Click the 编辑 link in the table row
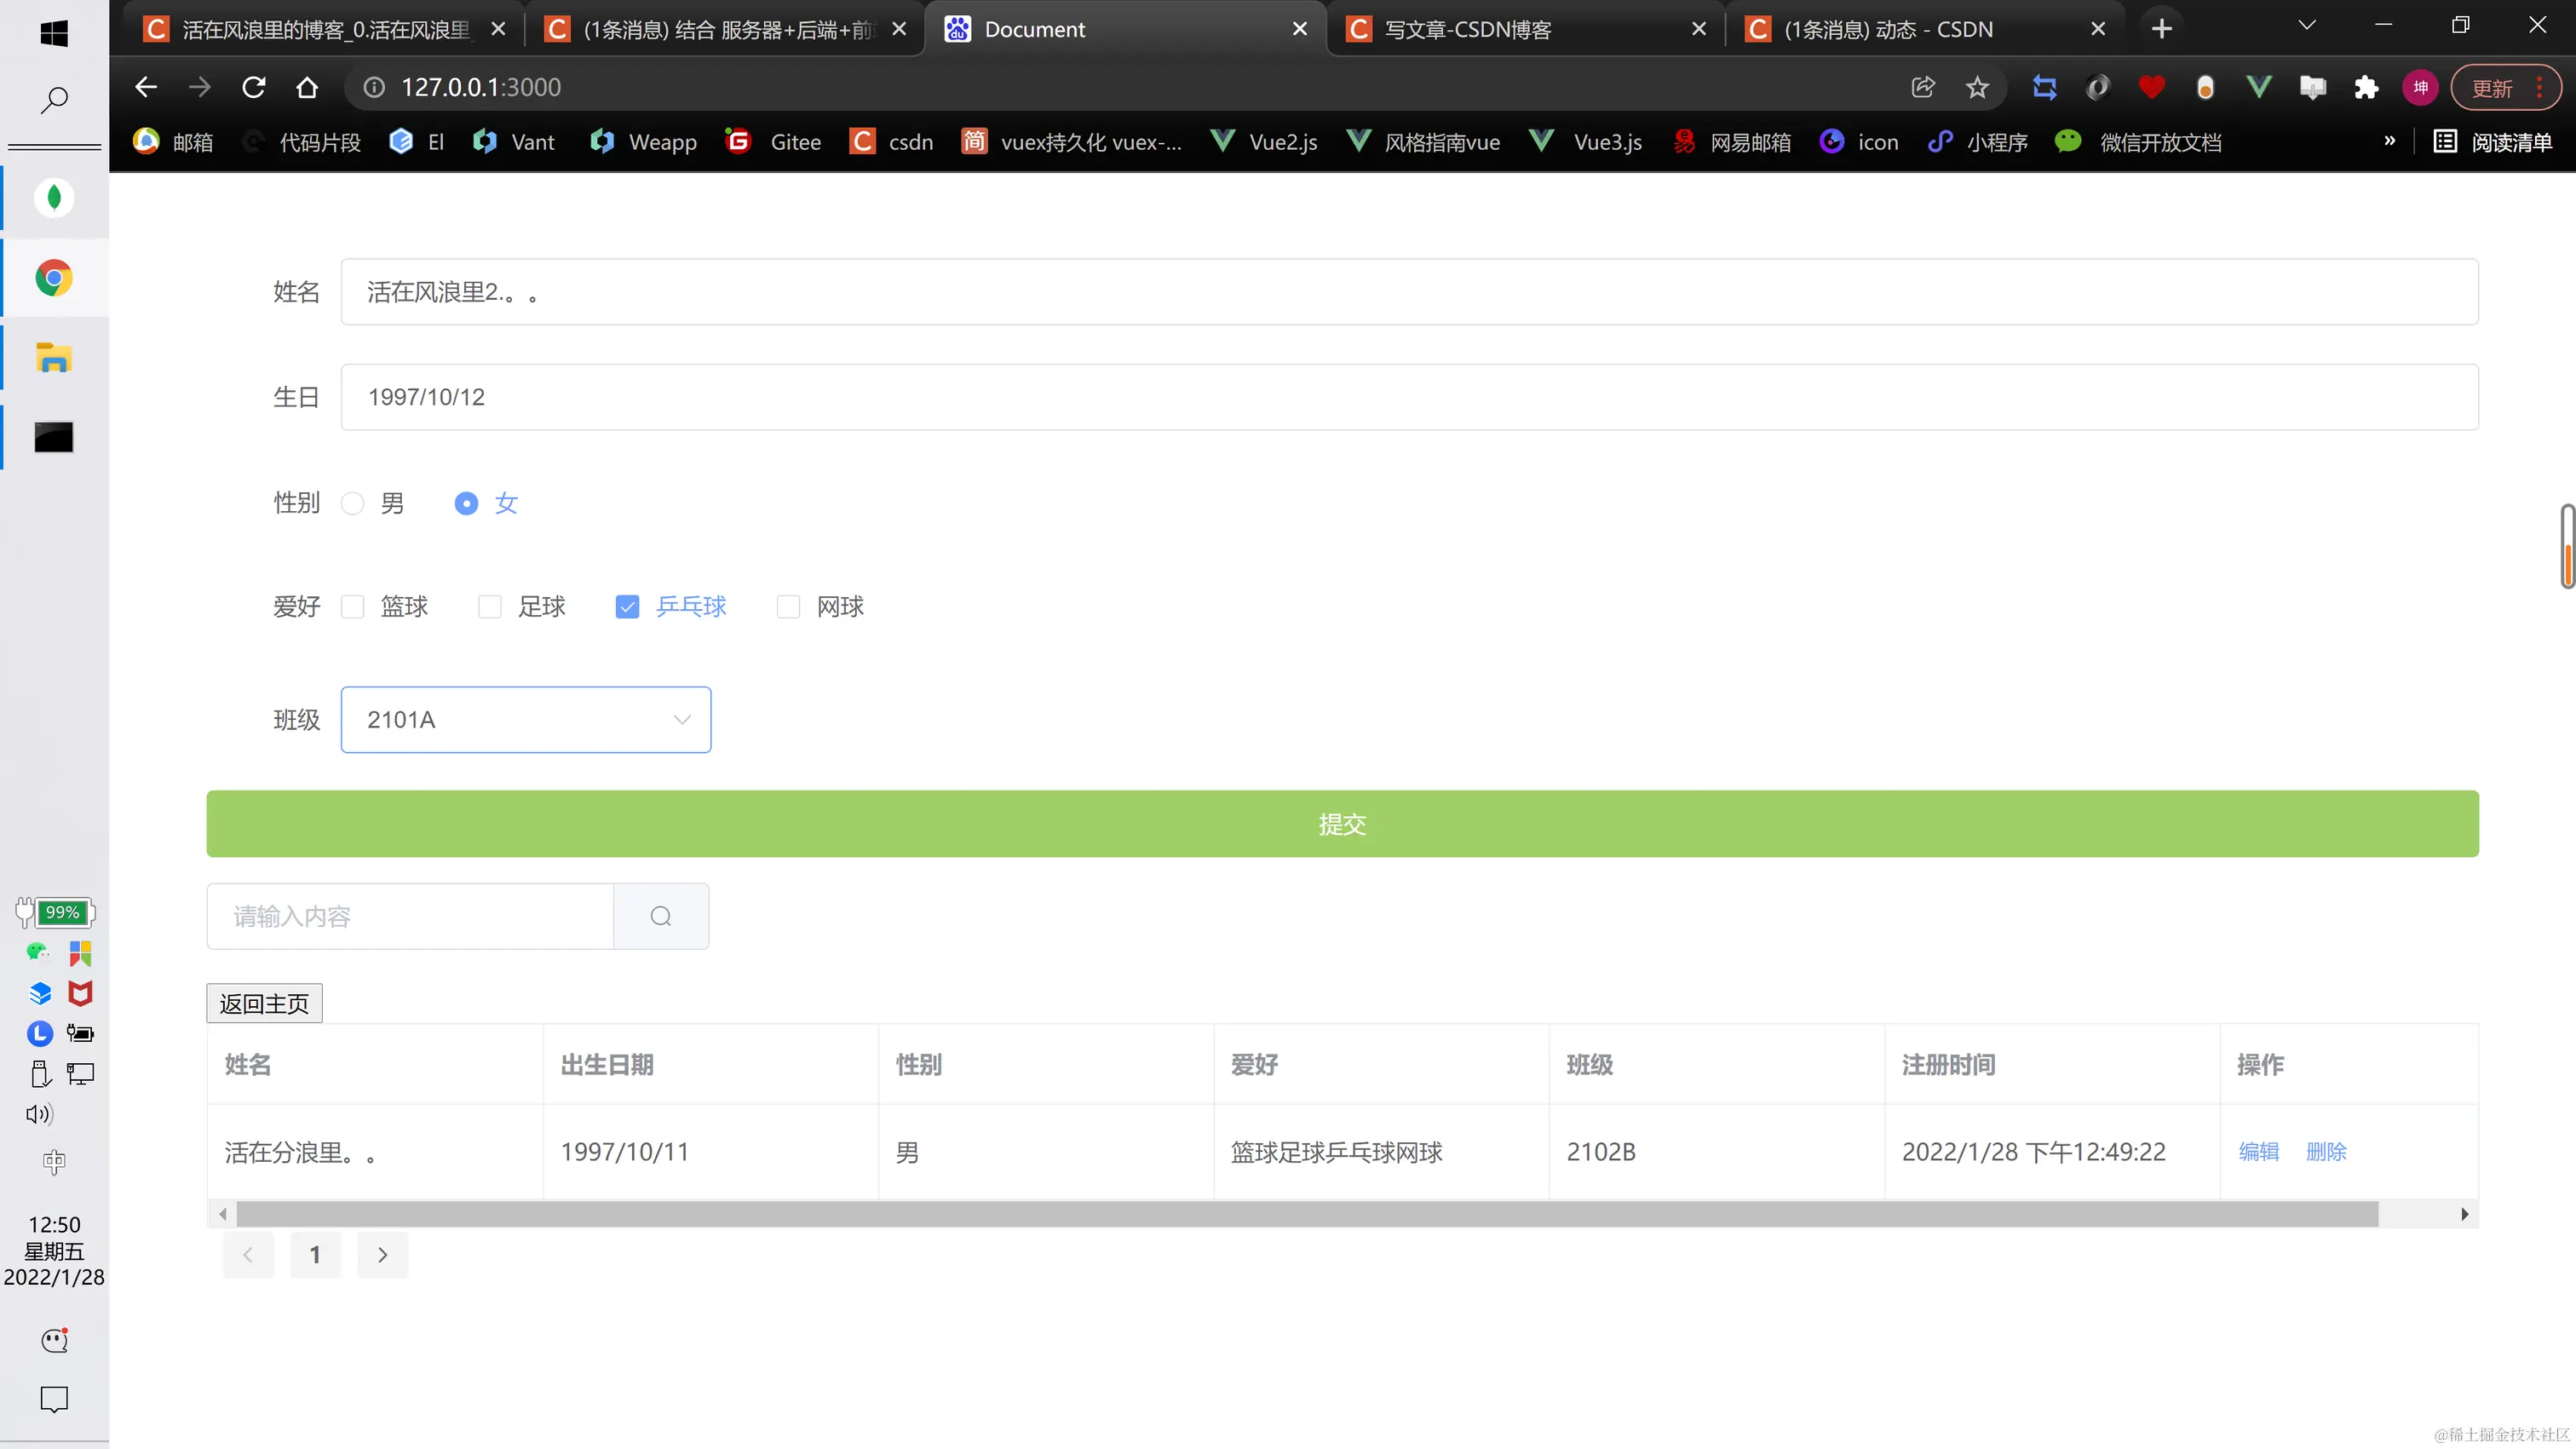 [x=2258, y=1152]
